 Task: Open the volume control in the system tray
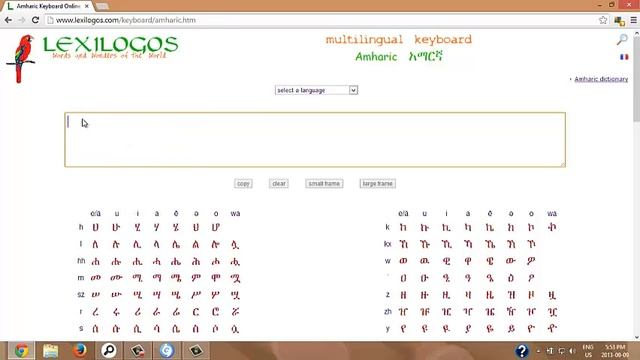(x=572, y=351)
